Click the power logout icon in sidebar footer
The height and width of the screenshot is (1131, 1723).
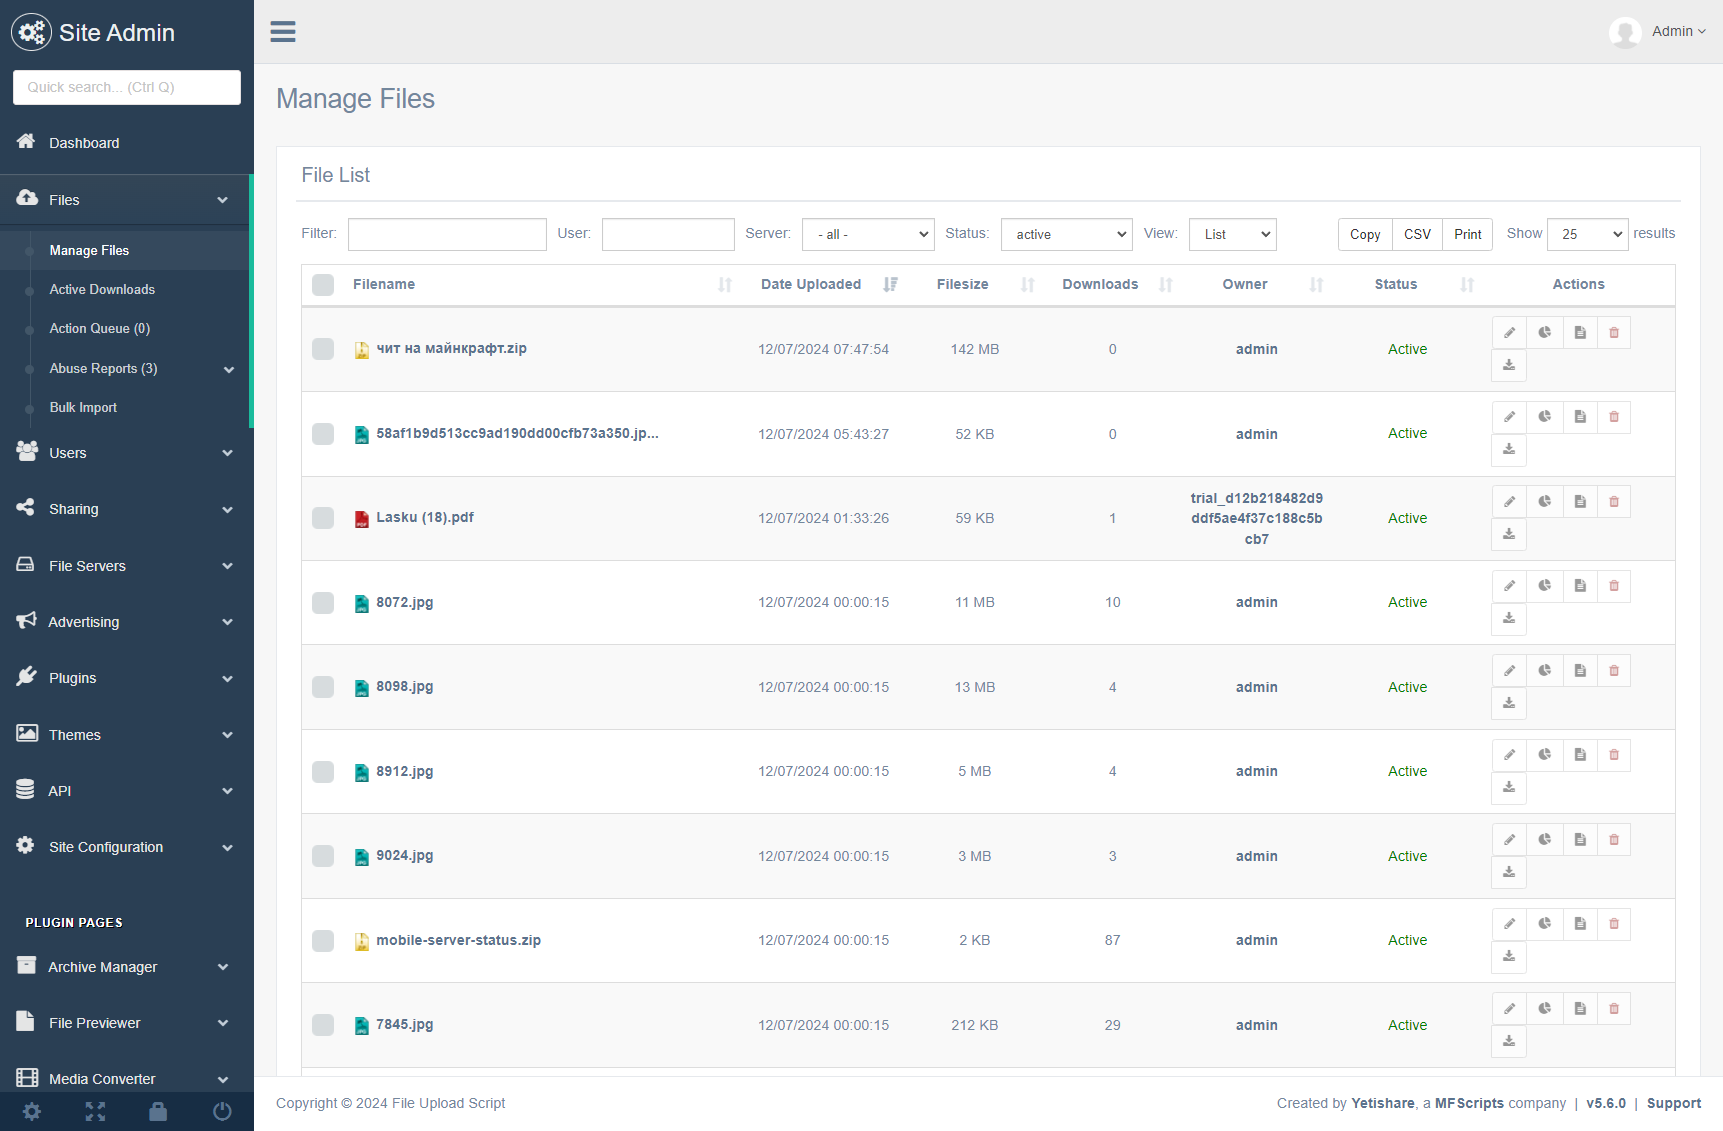[x=222, y=1111]
